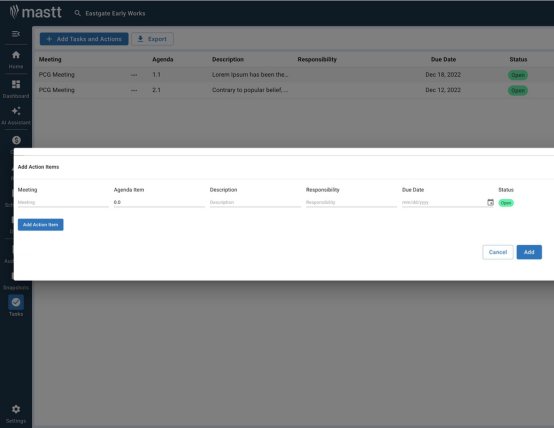Click the Contrary to popular belief cell
This screenshot has height=428, width=554.
(250, 90)
